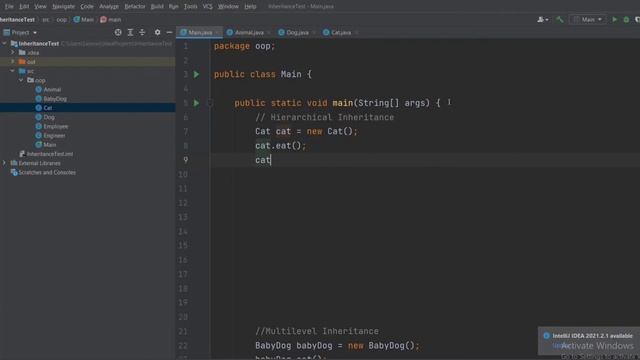Click the line number 7 in gutter
The image size is (640, 360).
click(186, 131)
